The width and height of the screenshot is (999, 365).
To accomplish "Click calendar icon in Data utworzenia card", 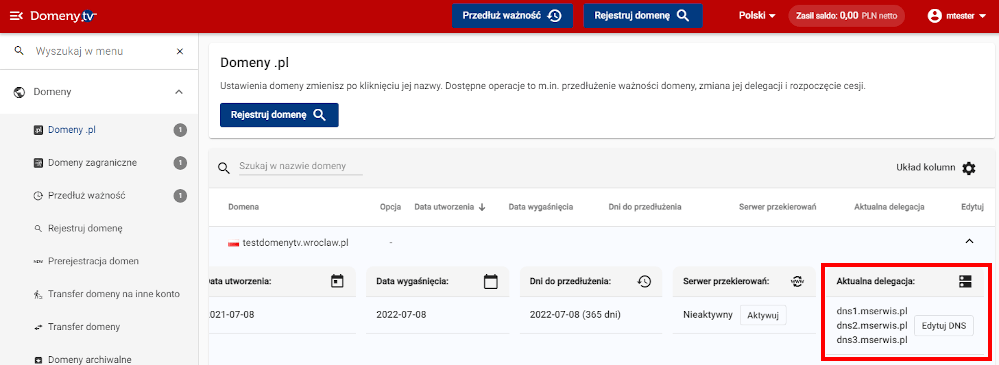I will point(337,281).
